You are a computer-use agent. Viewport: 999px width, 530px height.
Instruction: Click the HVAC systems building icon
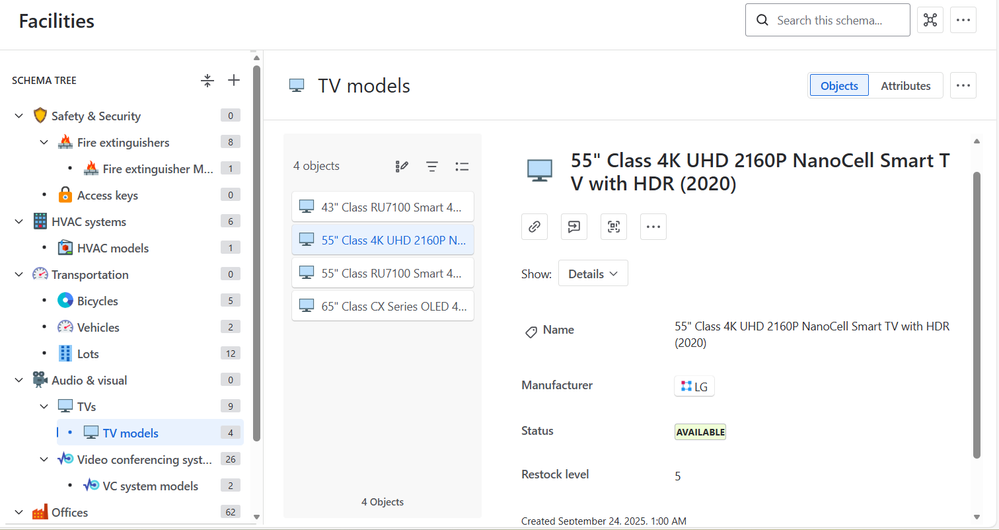40,221
